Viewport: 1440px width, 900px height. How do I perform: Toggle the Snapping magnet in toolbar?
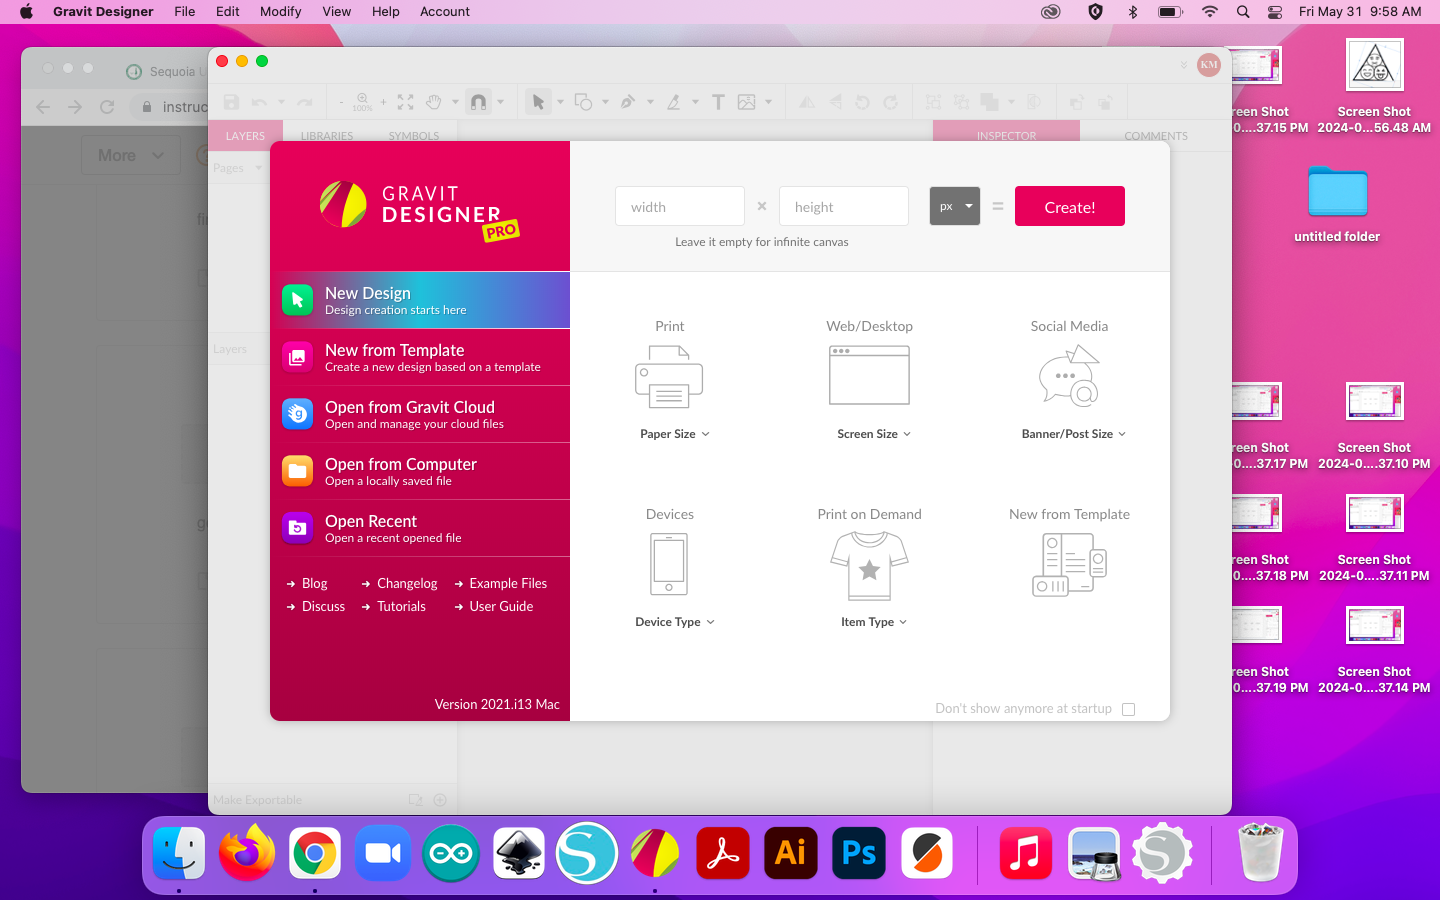(478, 102)
